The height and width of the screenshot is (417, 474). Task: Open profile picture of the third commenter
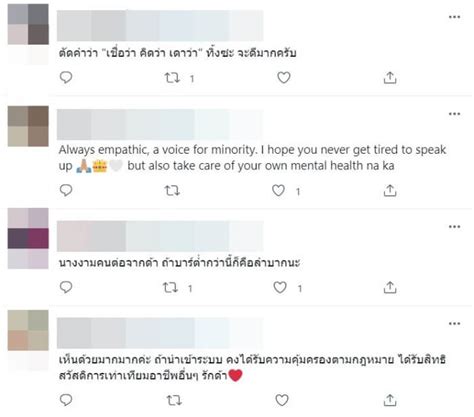click(x=28, y=238)
